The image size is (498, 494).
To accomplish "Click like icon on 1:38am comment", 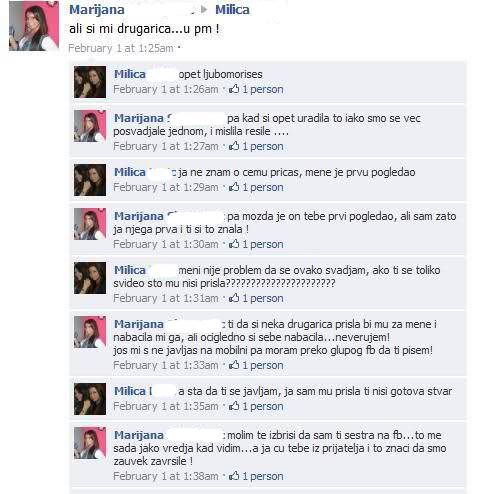I will click(x=234, y=476).
